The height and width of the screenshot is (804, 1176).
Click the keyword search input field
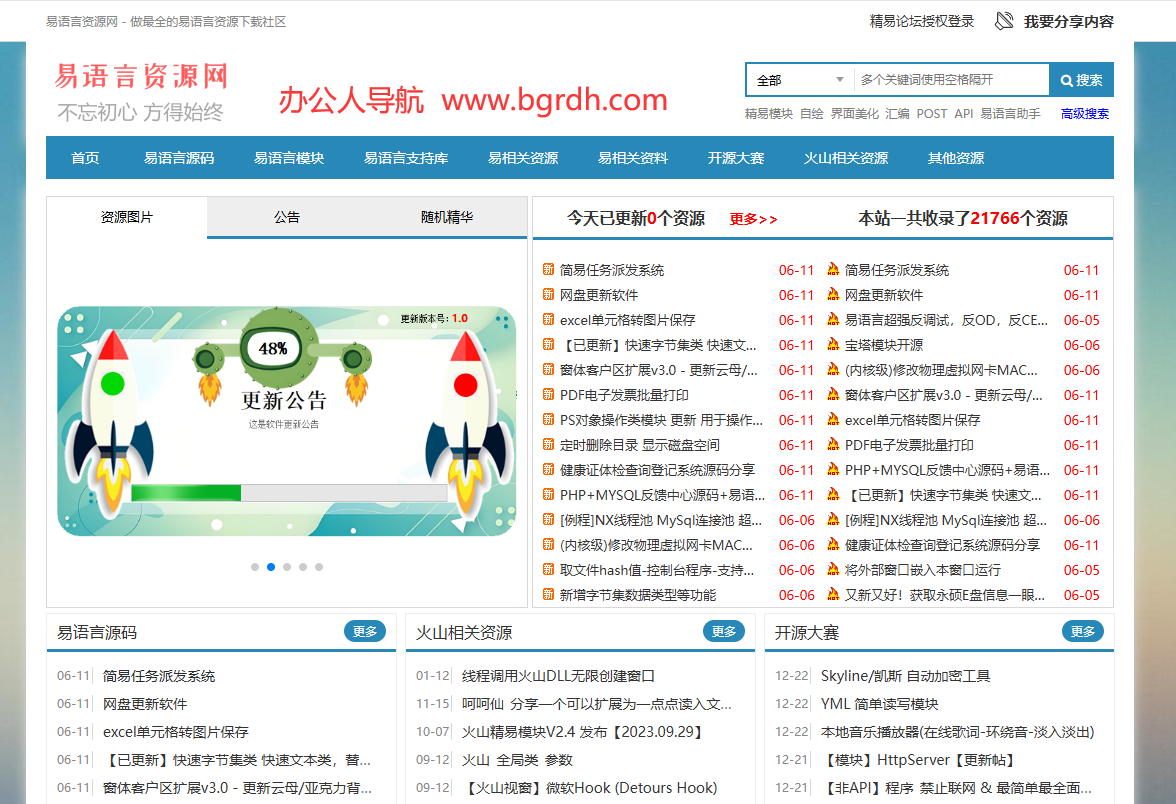[x=950, y=80]
